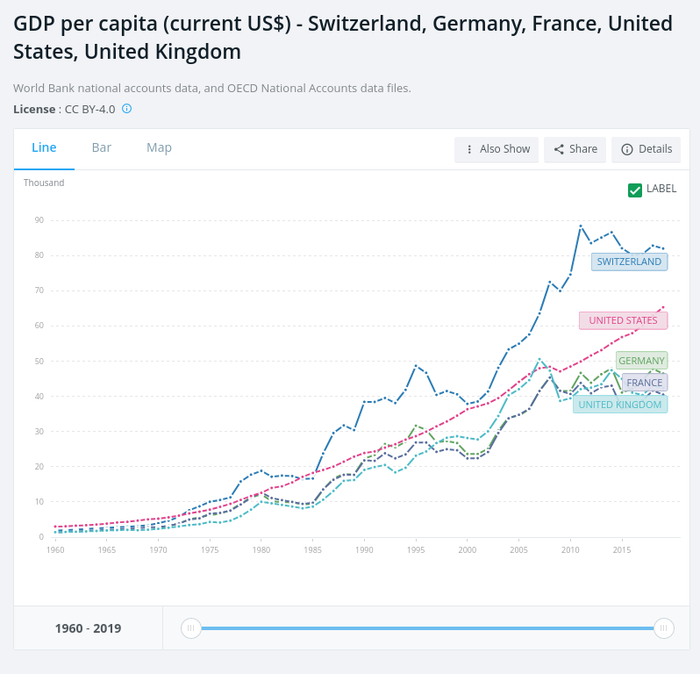Click the three-dot icon beside Also Show
This screenshot has height=674, width=700.
pyautogui.click(x=469, y=149)
